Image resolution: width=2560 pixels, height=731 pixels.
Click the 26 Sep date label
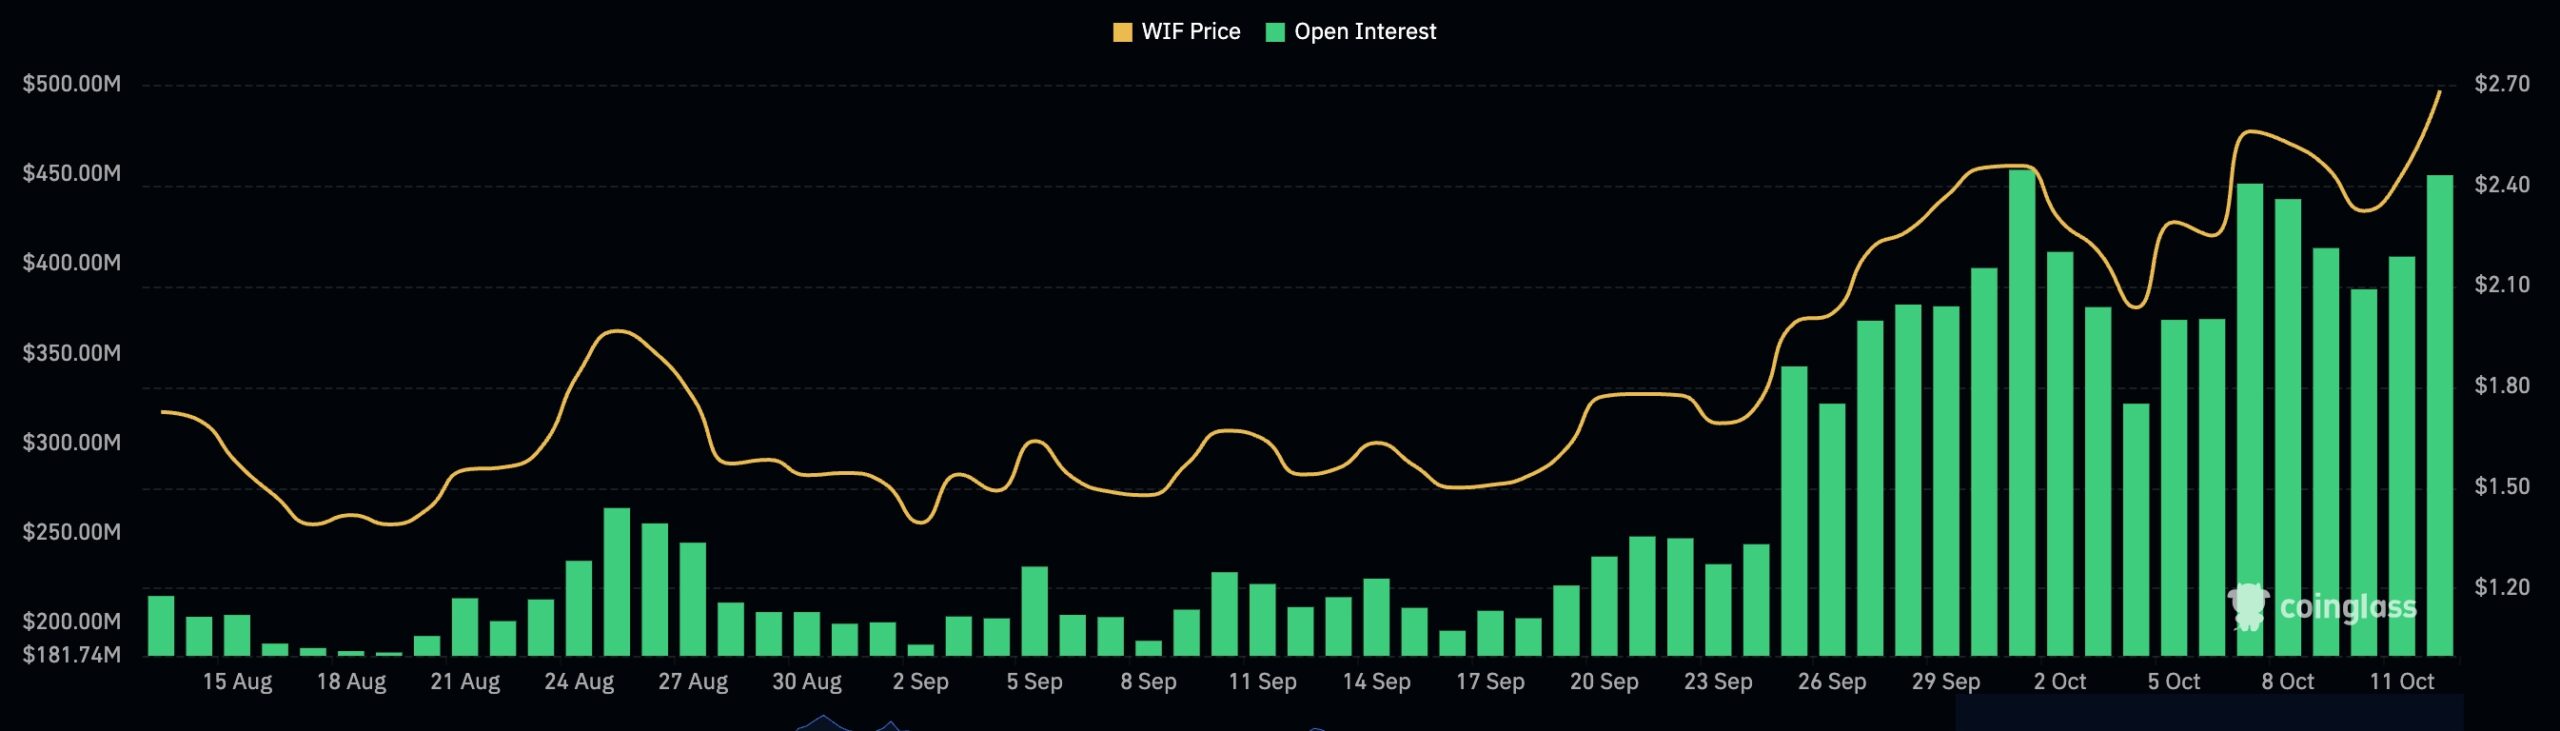point(1832,682)
